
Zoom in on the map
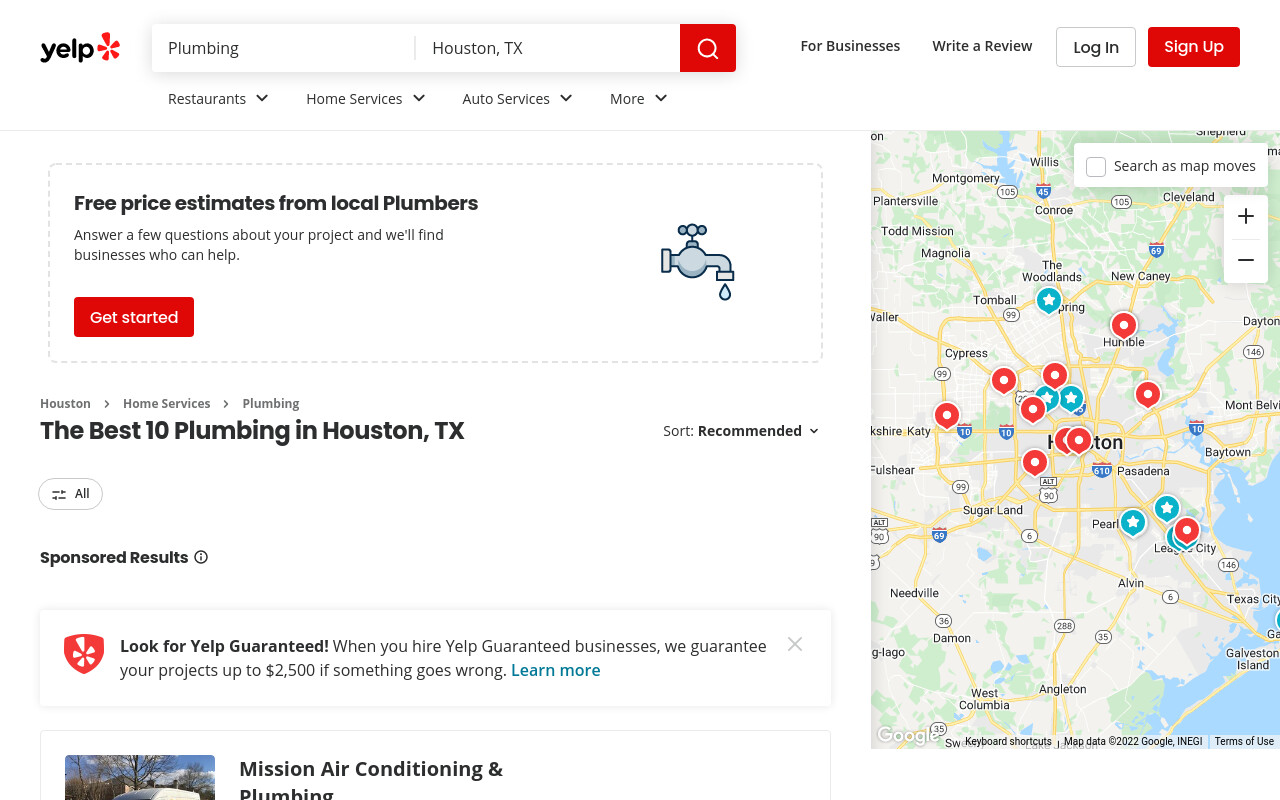point(1246,216)
